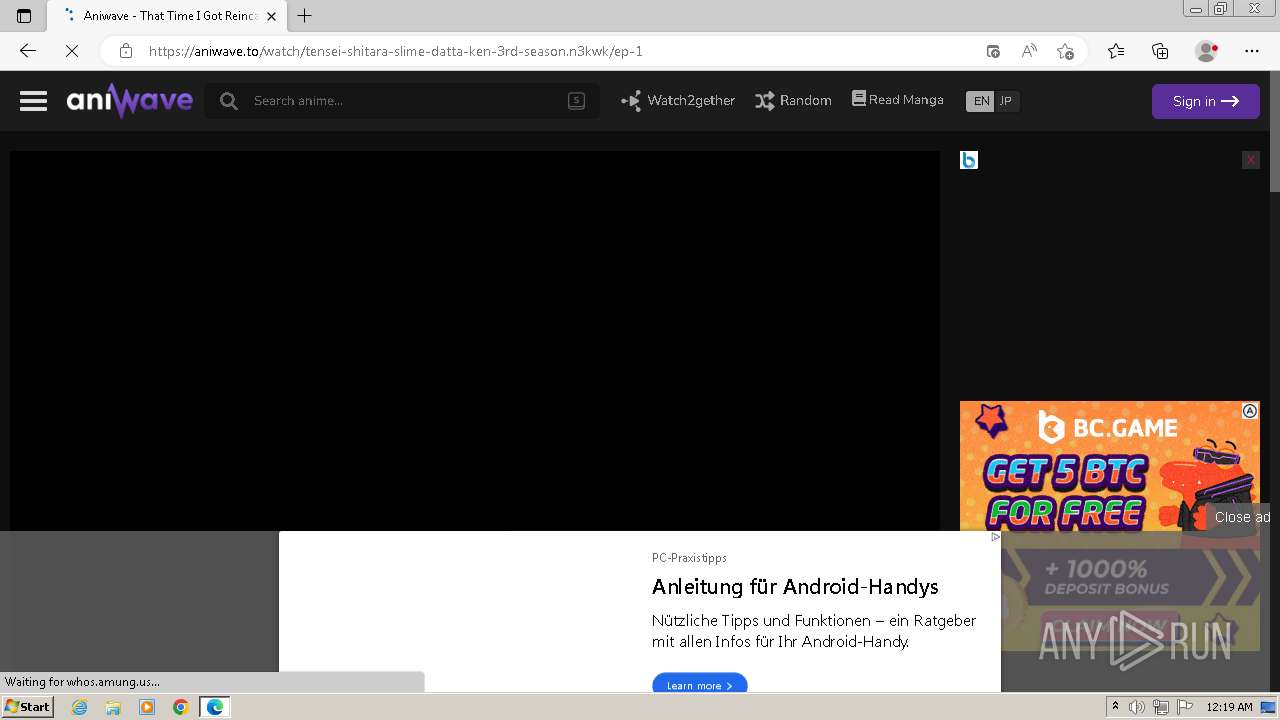Open the tab actions menu

(x=24, y=16)
